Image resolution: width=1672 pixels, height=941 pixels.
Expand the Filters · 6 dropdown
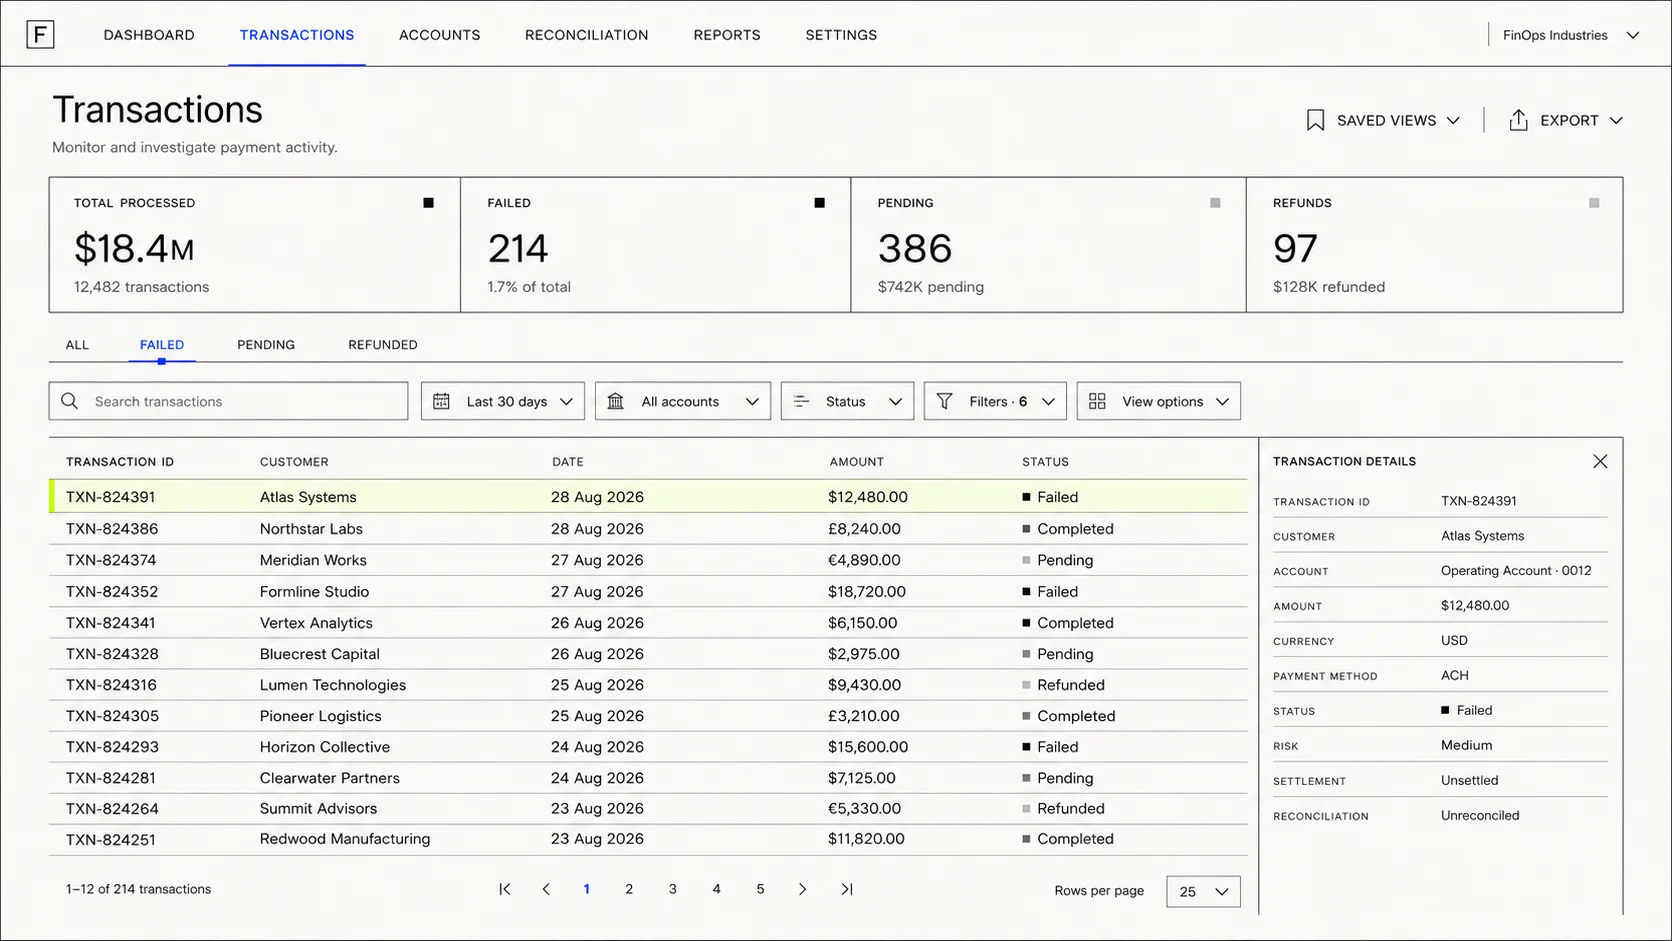tap(995, 401)
